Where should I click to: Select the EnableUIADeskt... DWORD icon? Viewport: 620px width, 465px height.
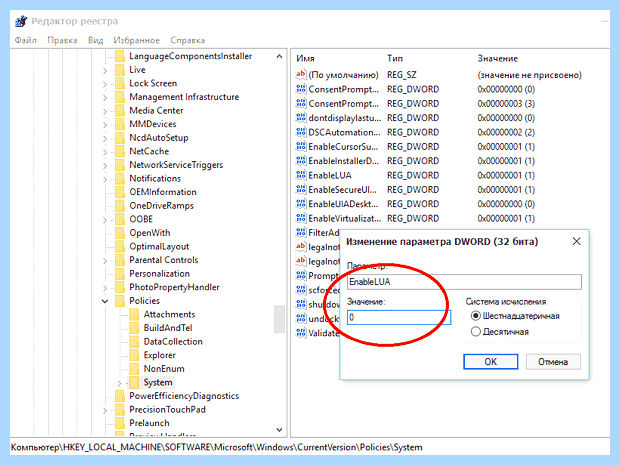301,204
